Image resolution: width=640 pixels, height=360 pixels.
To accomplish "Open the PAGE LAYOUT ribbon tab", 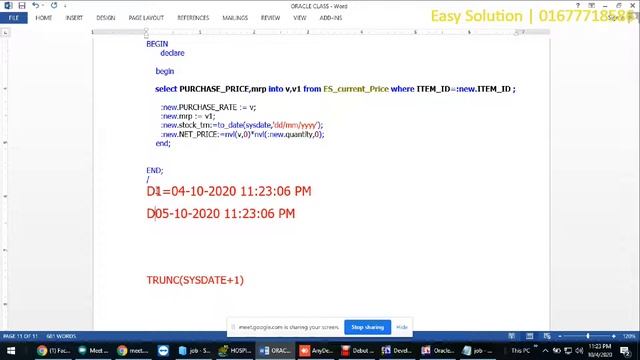I will [146, 18].
